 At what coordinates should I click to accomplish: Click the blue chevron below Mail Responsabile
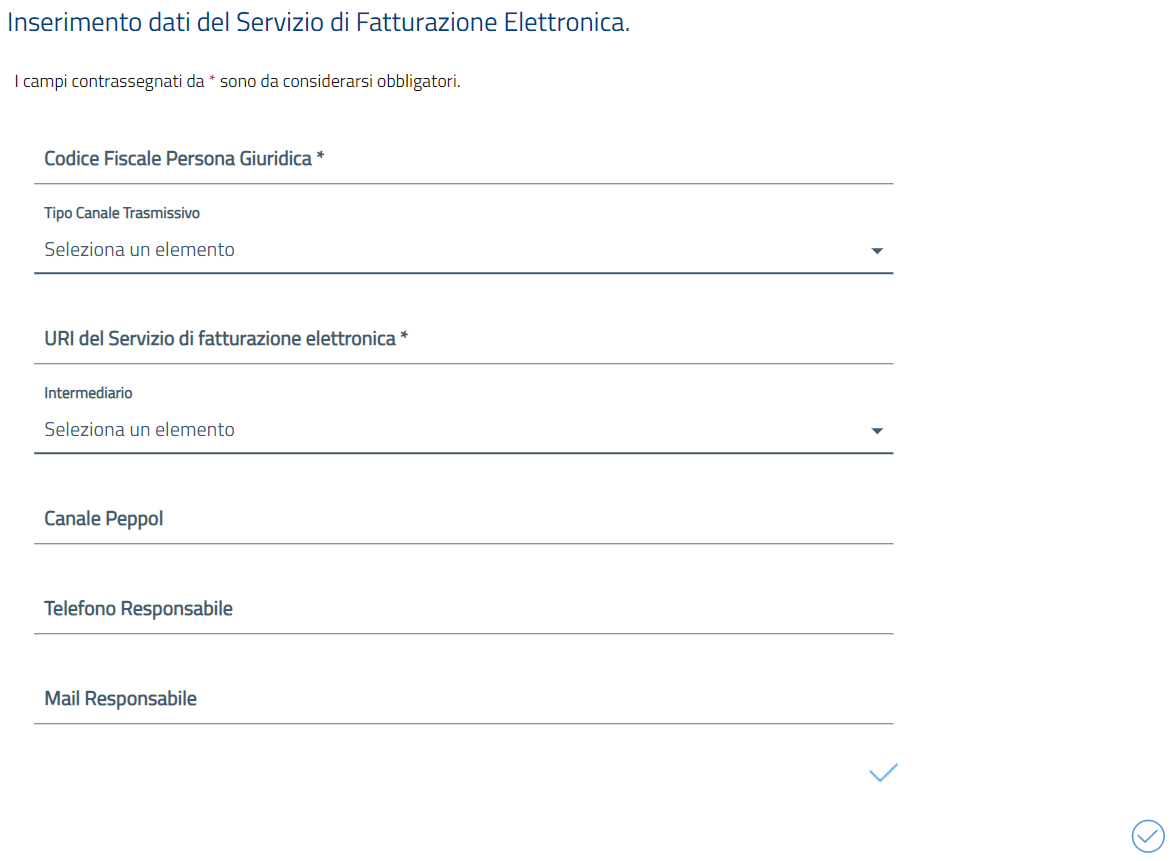pyautogui.click(x=883, y=772)
